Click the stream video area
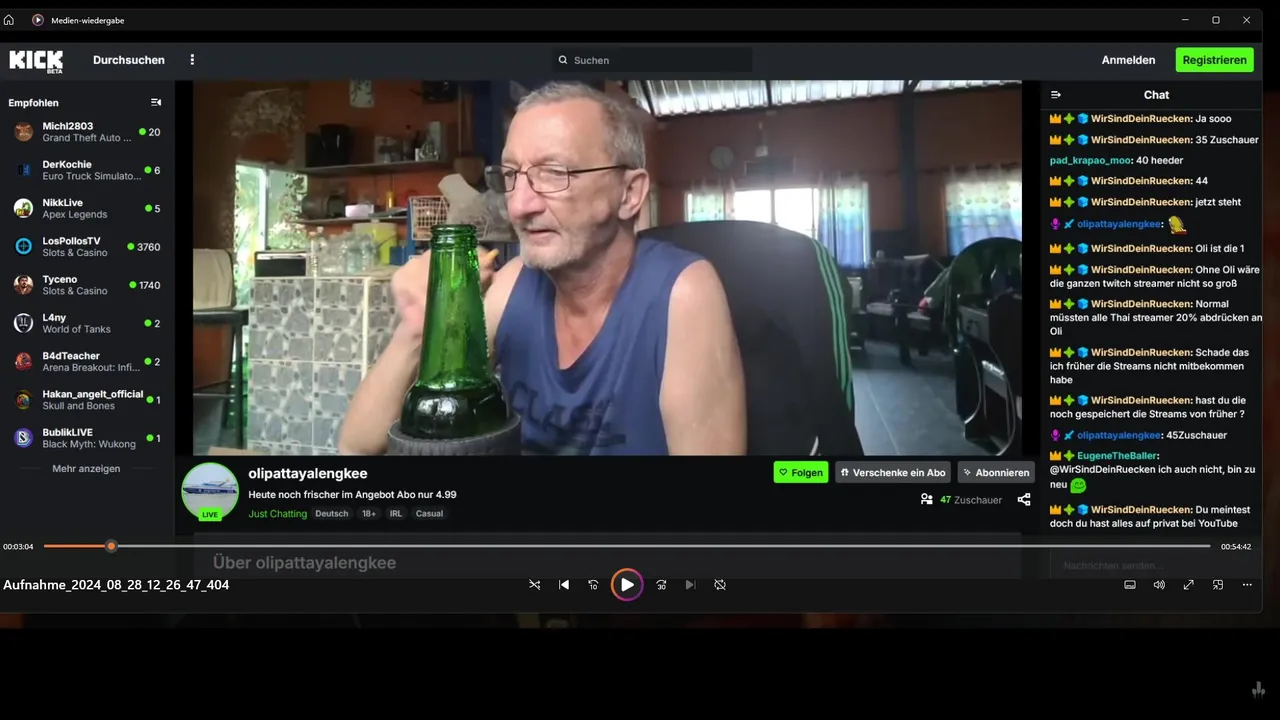The height and width of the screenshot is (720, 1280). click(x=607, y=267)
